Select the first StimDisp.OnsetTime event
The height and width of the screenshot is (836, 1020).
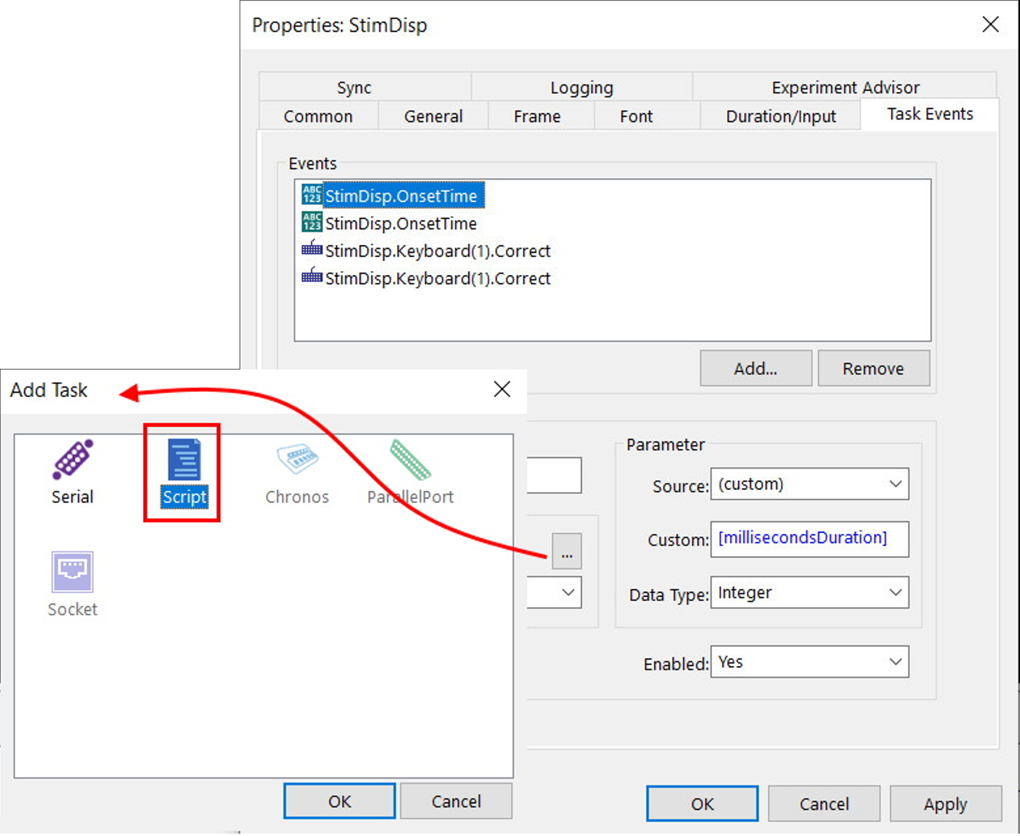tap(400, 196)
